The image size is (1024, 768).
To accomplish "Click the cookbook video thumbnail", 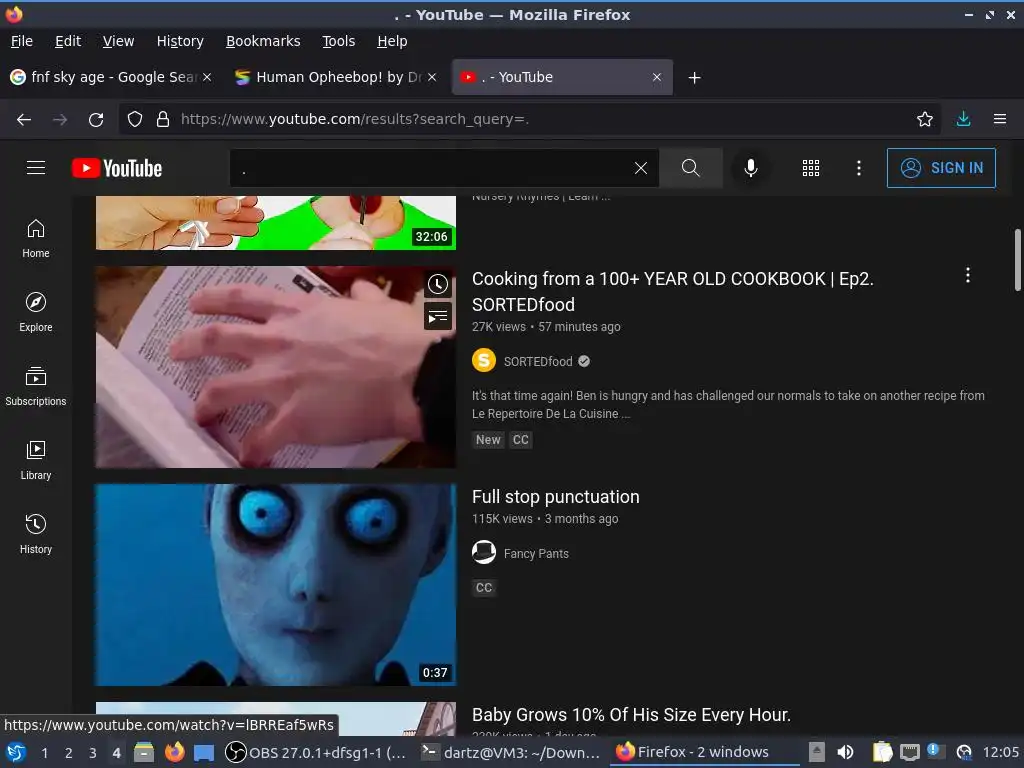I will [x=276, y=367].
